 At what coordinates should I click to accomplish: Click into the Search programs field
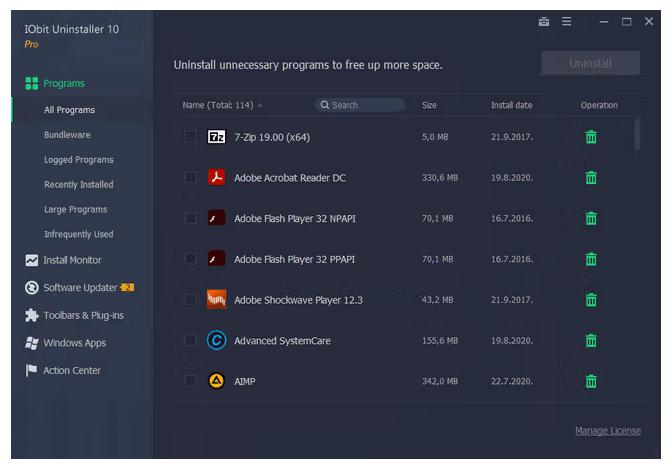coord(362,105)
